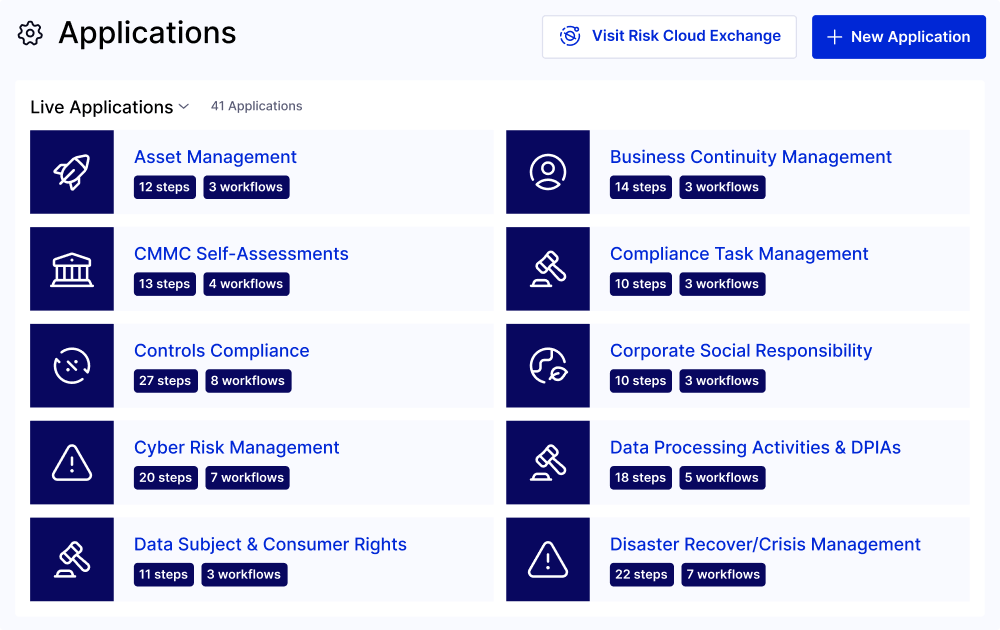Click the gavel icon for Data Processing Activities

click(x=548, y=463)
